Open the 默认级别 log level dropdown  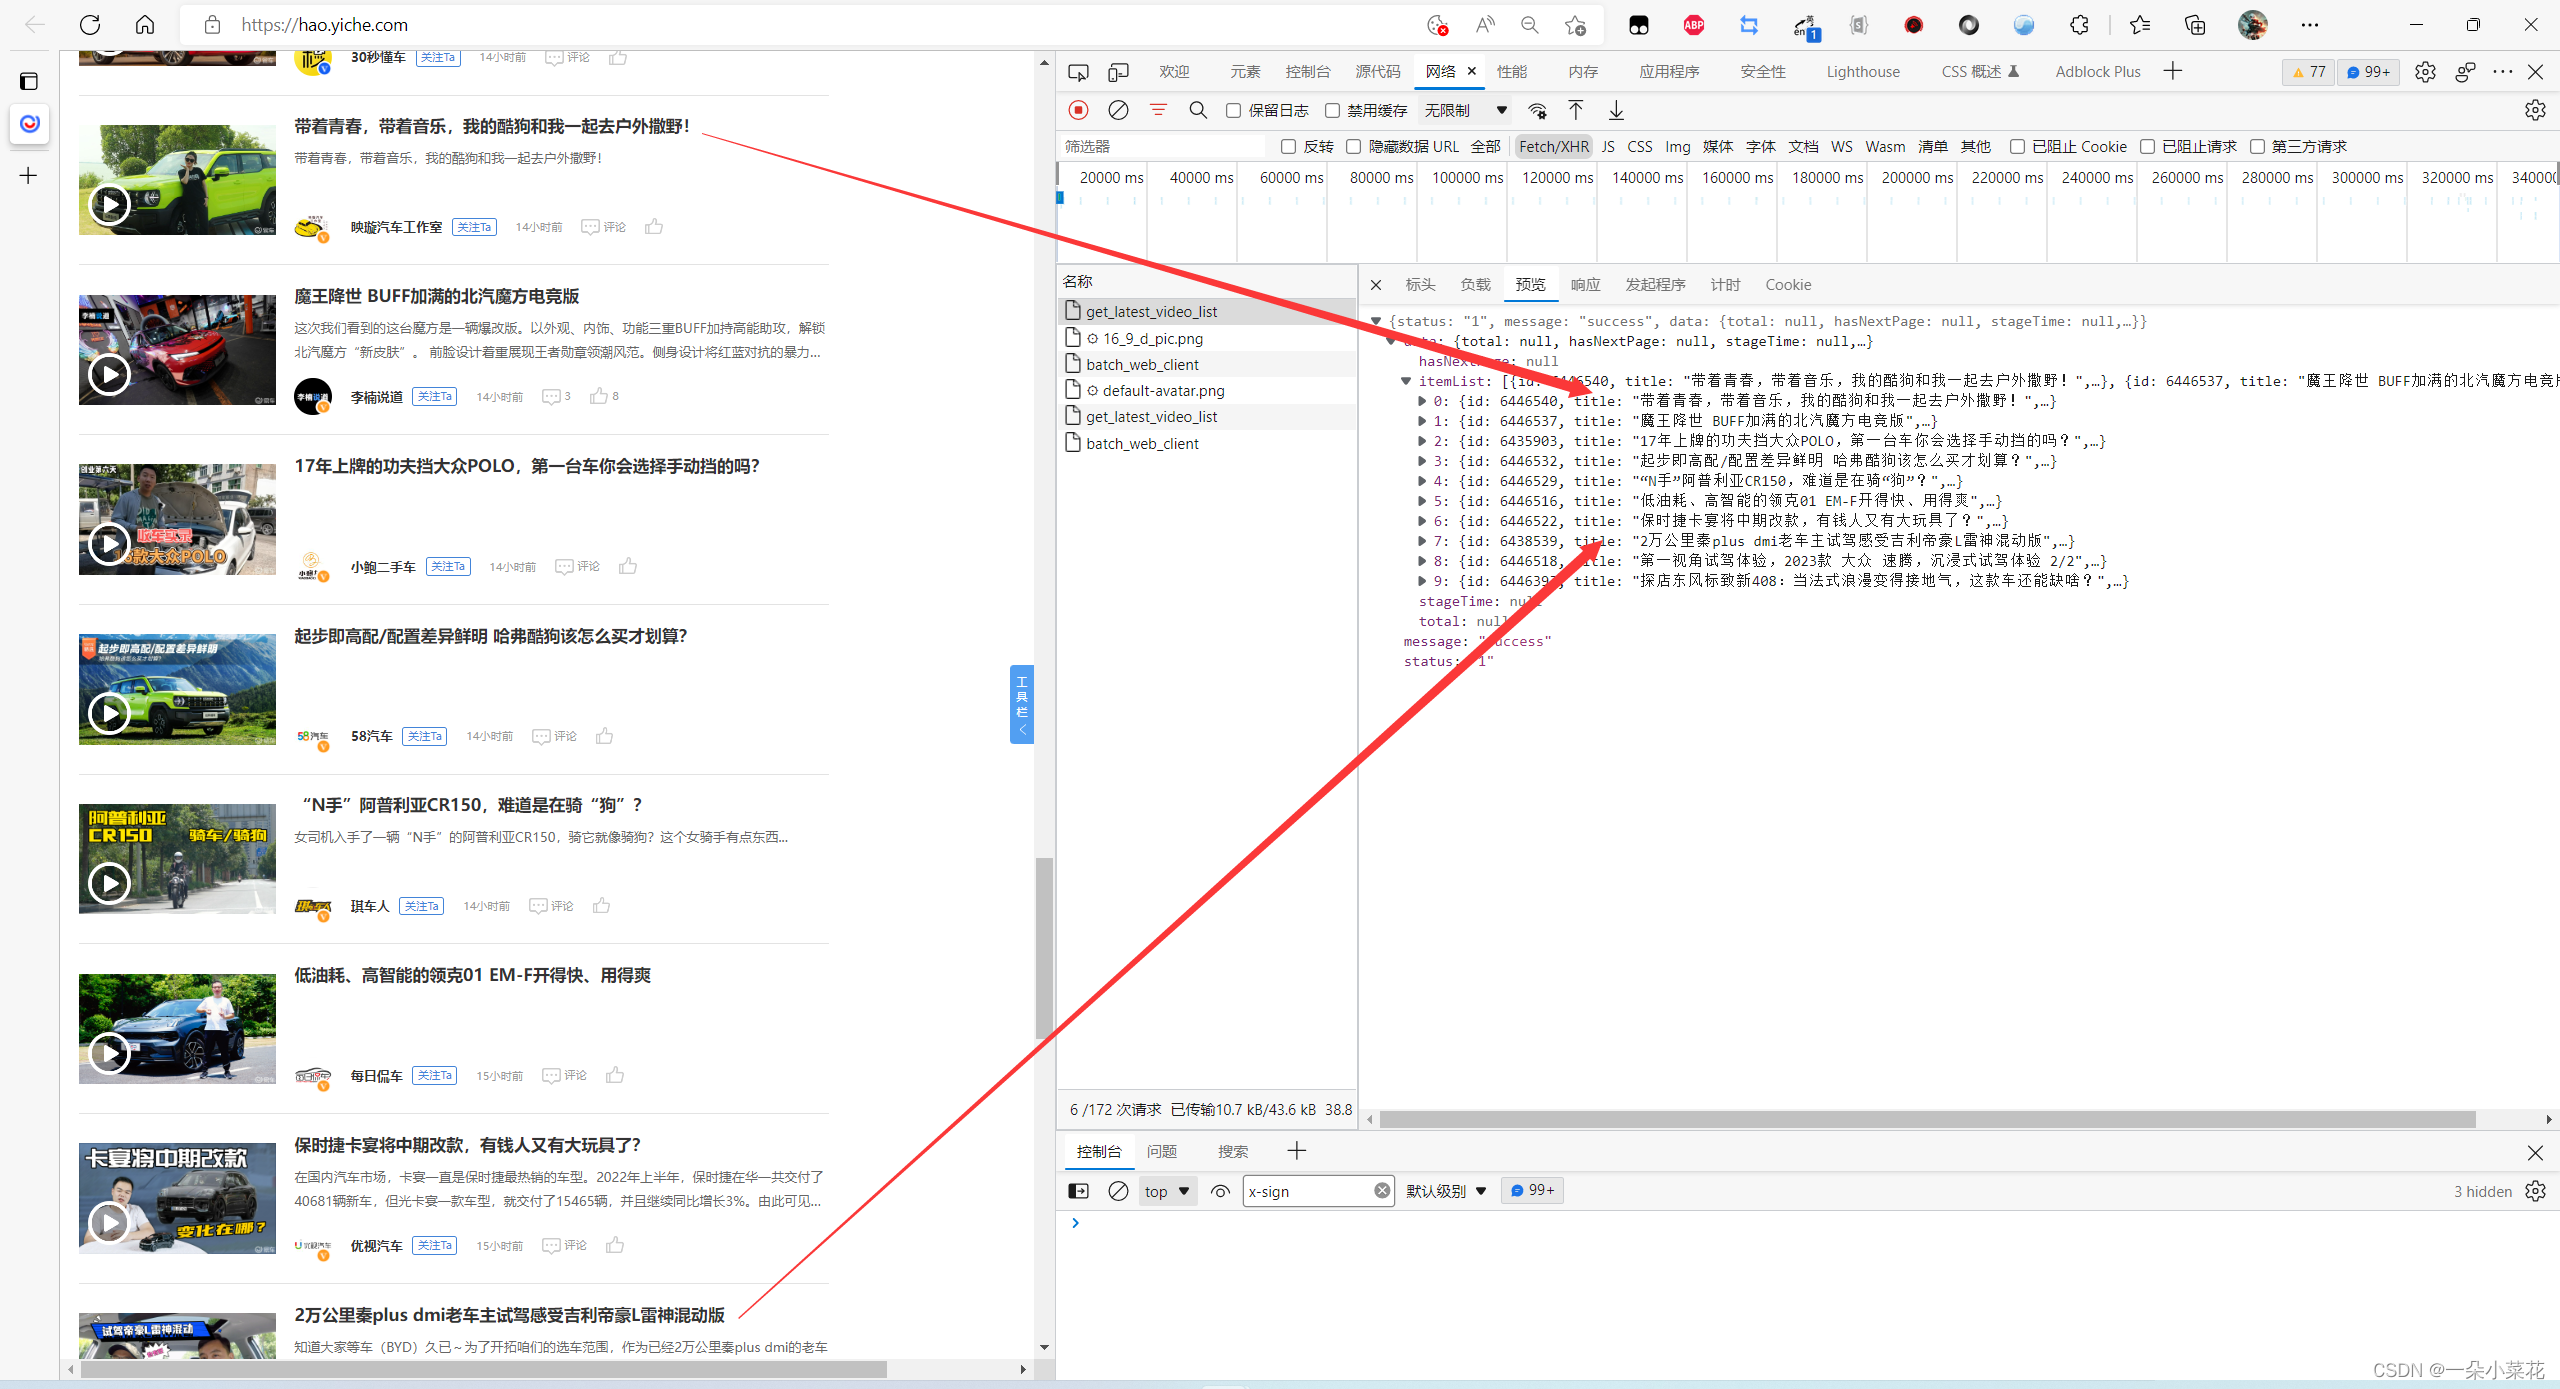[x=1446, y=1191]
